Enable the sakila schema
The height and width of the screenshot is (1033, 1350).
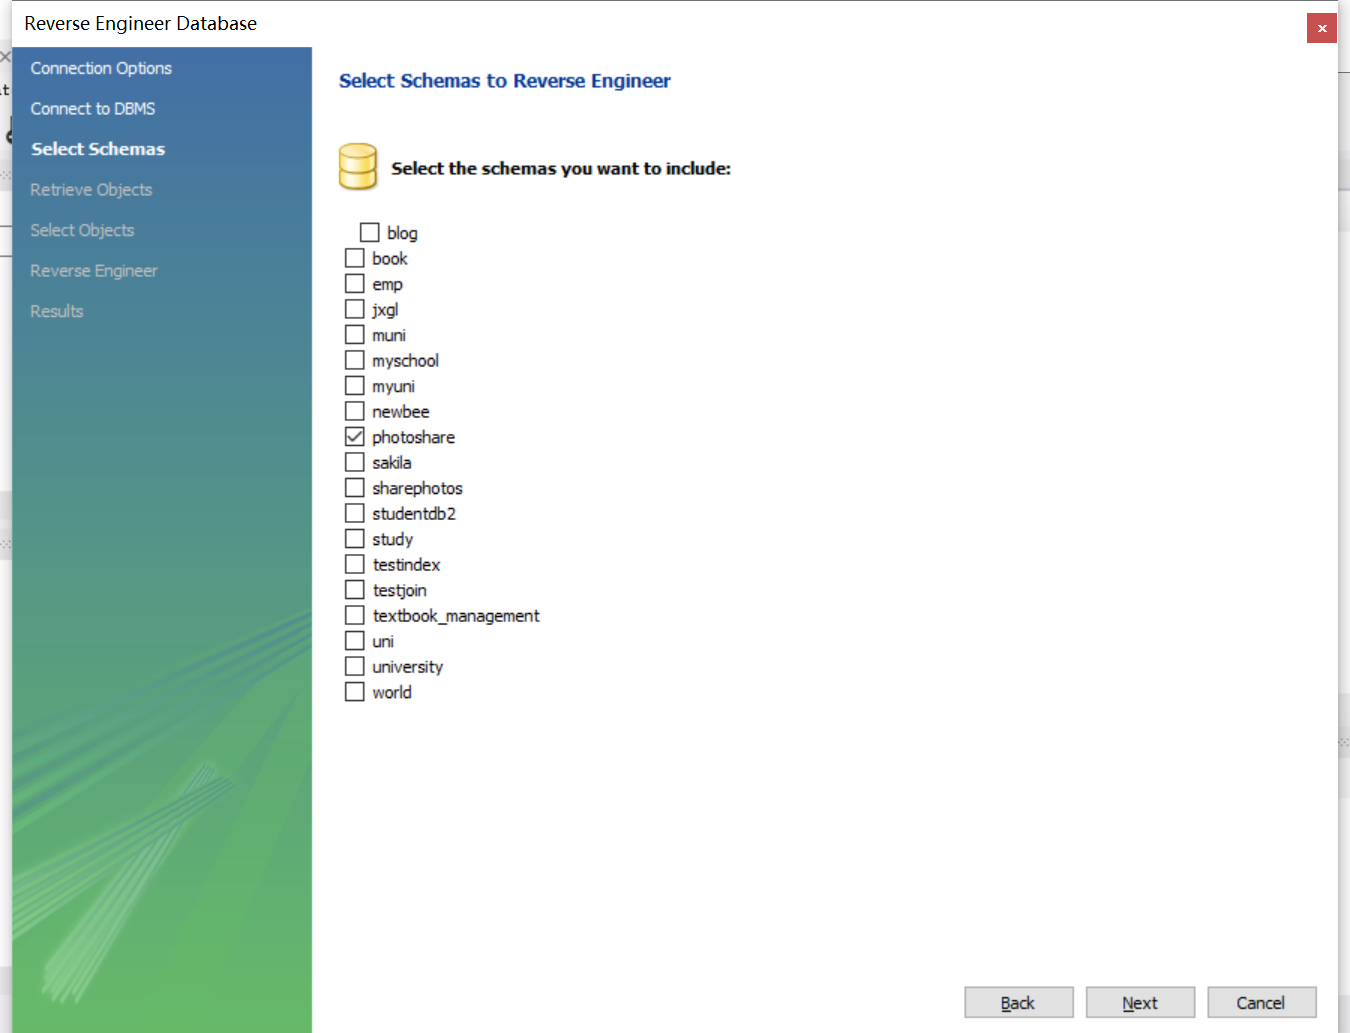tap(354, 462)
